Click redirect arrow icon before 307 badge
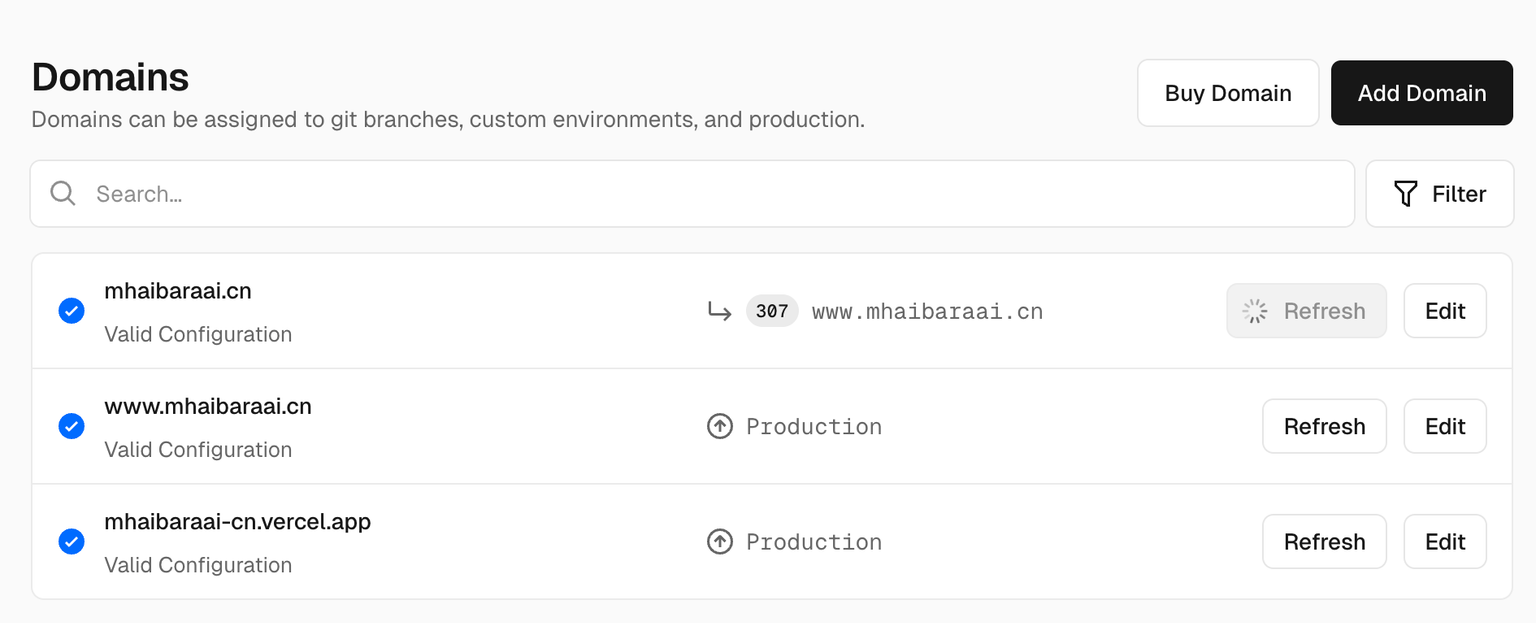Screen dimensions: 1536x623 pyautogui.click(x=719, y=311)
